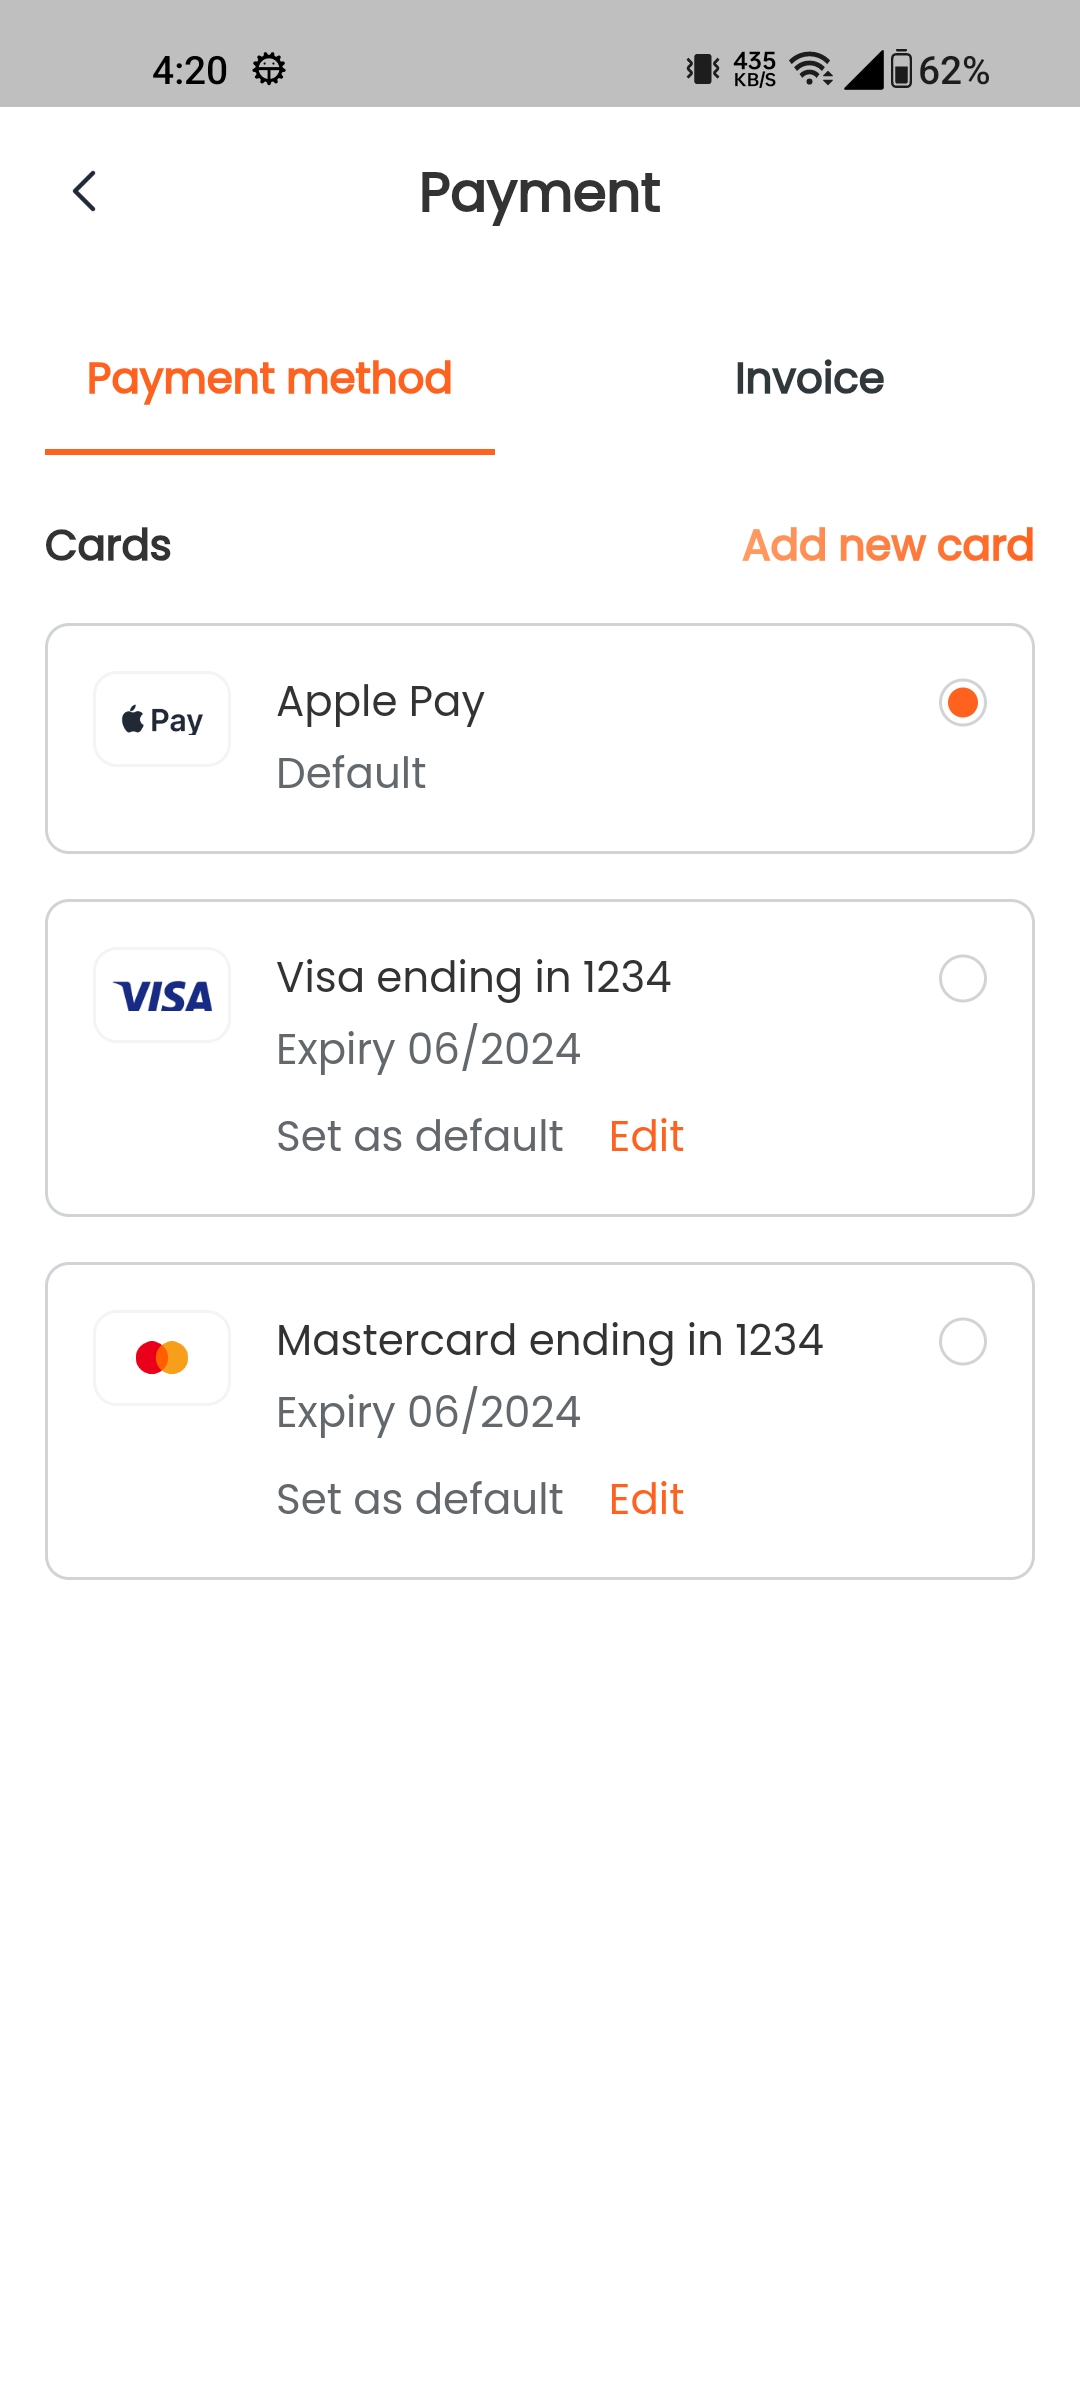The image size is (1080, 2400).
Task: Tap the Add new card link
Action: coord(887,545)
